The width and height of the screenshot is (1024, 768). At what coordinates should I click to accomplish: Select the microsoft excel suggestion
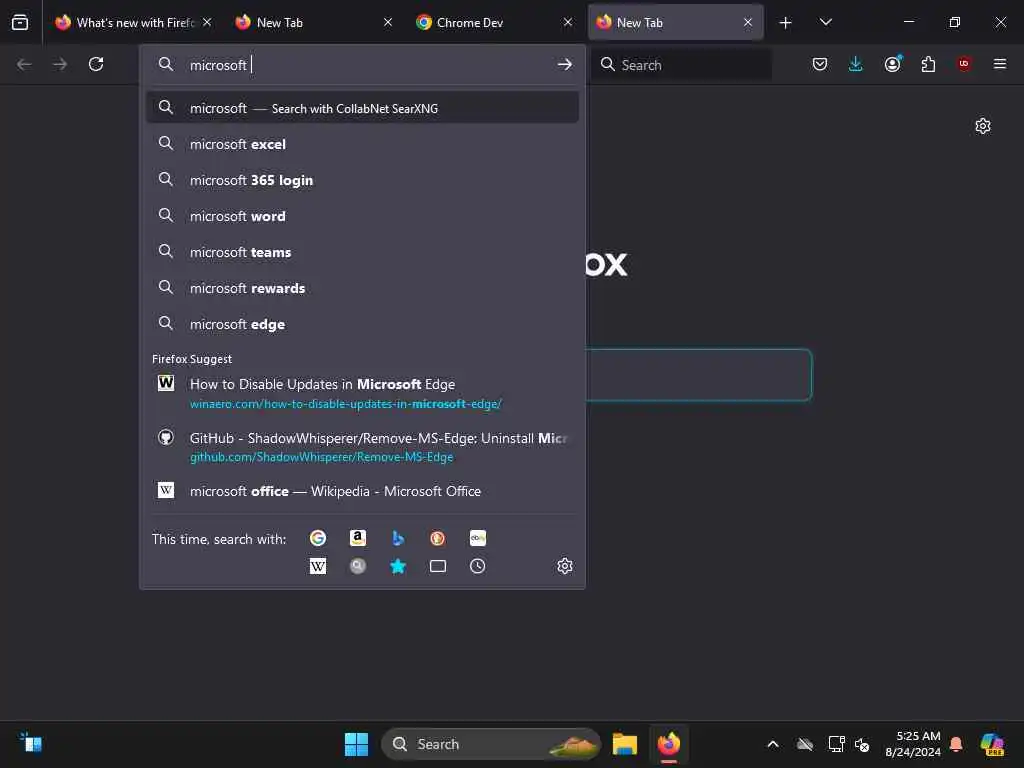coord(362,144)
